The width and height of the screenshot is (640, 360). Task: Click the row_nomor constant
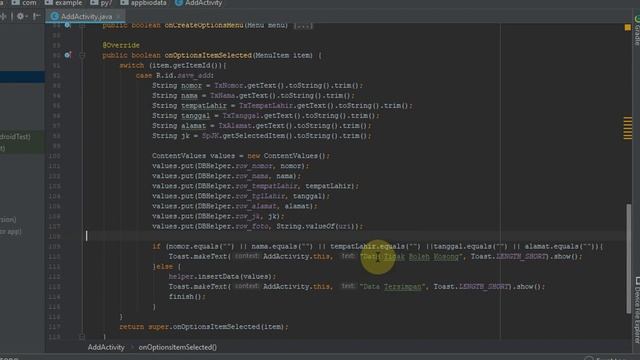[x=253, y=166]
